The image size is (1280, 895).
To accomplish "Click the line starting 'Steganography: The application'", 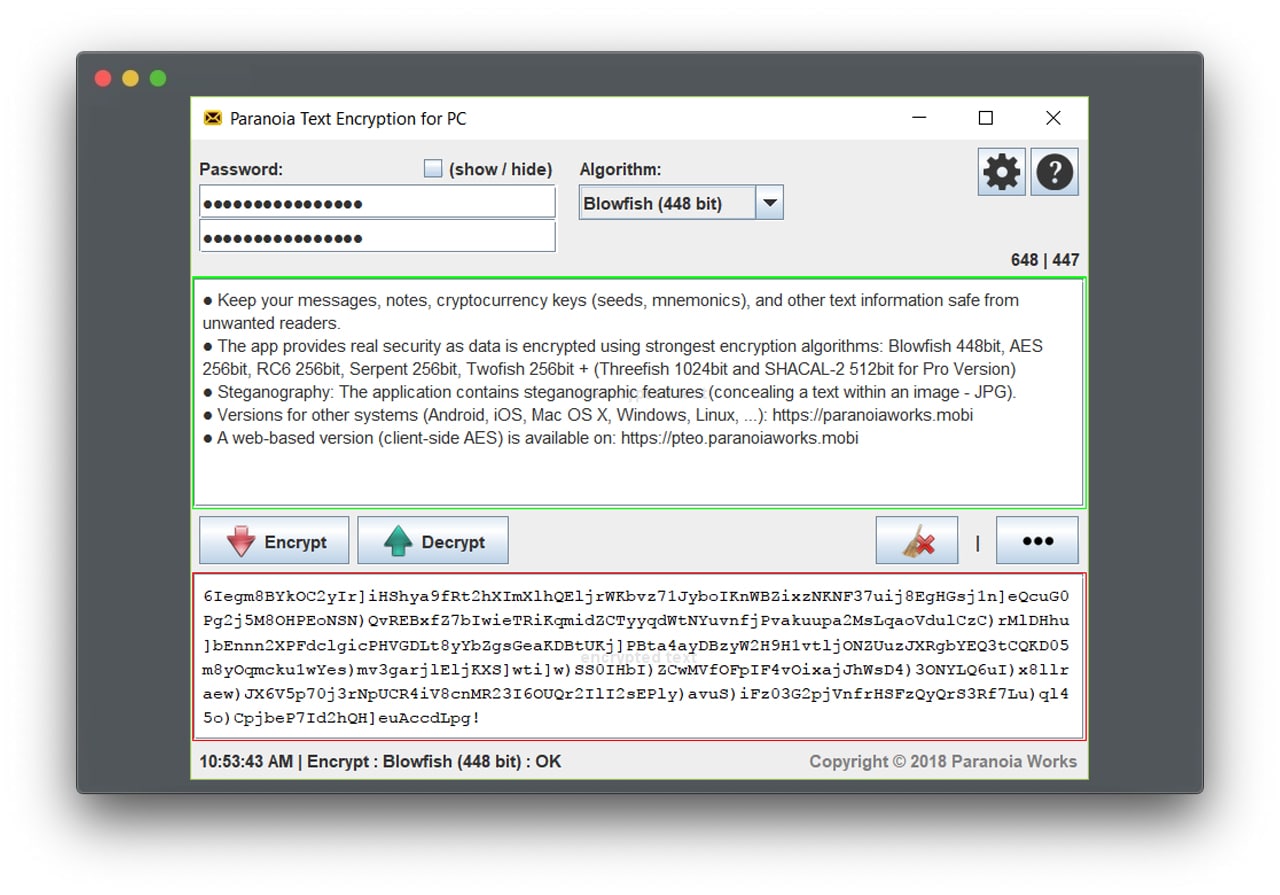I will pos(609,392).
